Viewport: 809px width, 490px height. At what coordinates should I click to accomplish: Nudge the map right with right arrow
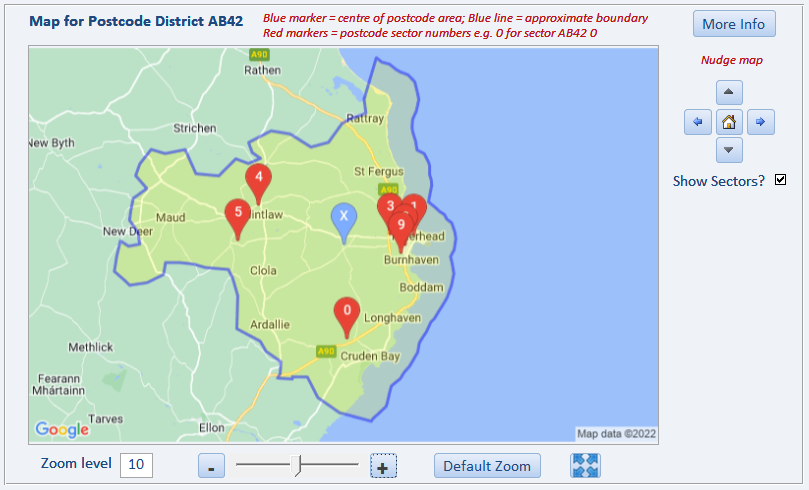(x=761, y=122)
